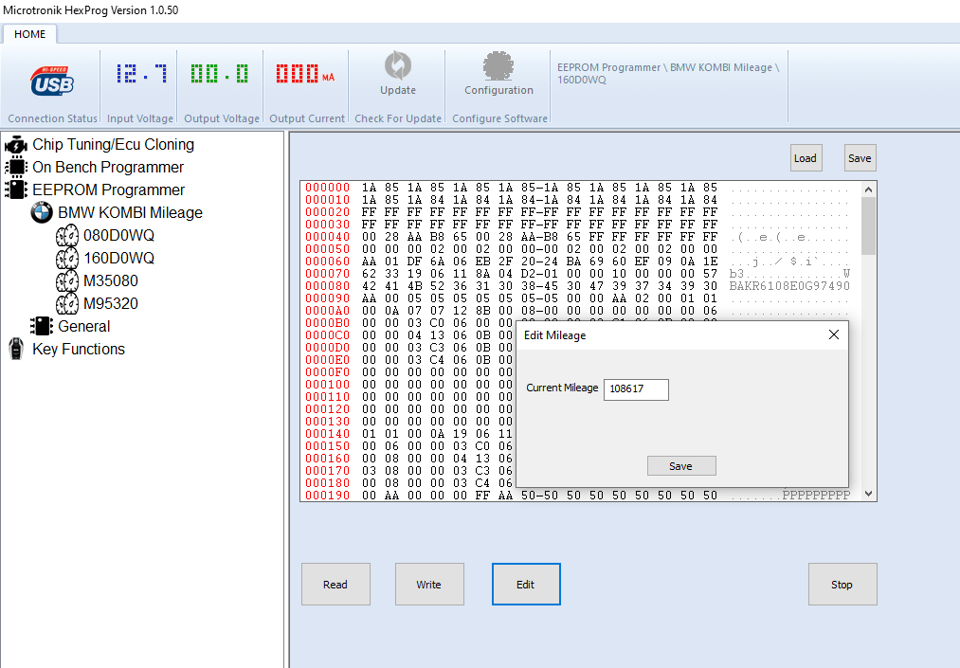Click the gauge icon beside M35080
The width and height of the screenshot is (960, 668).
tap(67, 281)
